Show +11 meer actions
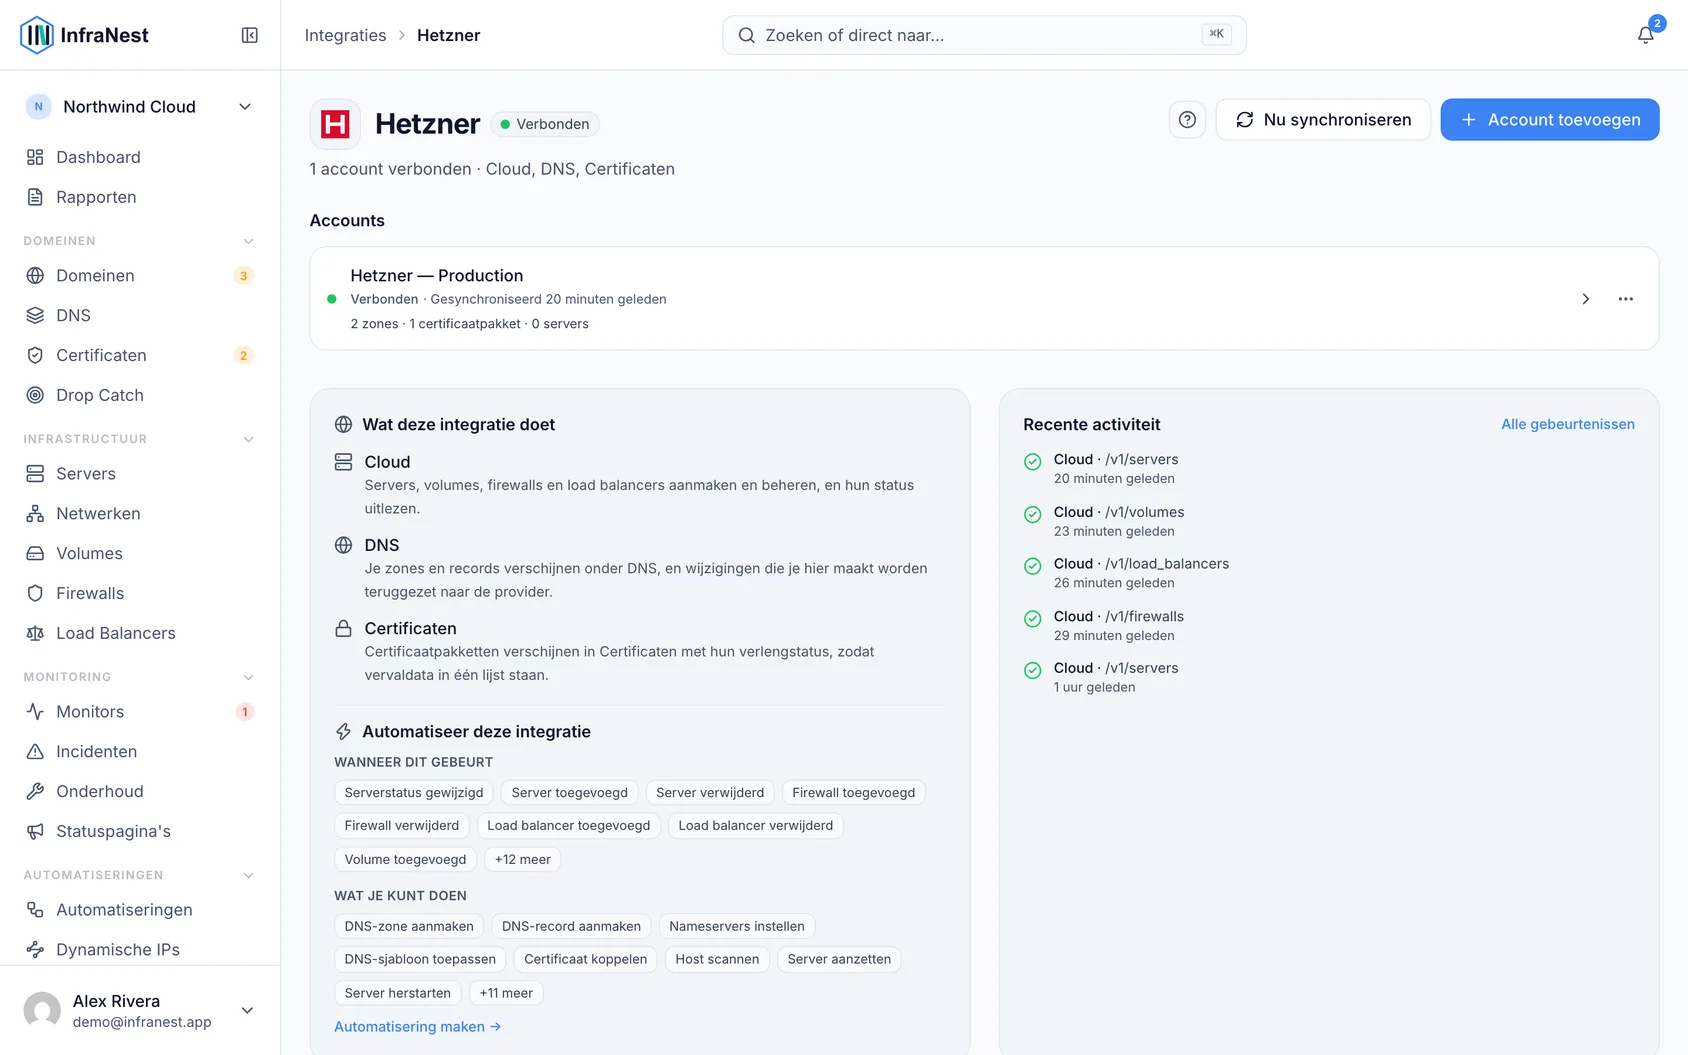 pos(506,993)
